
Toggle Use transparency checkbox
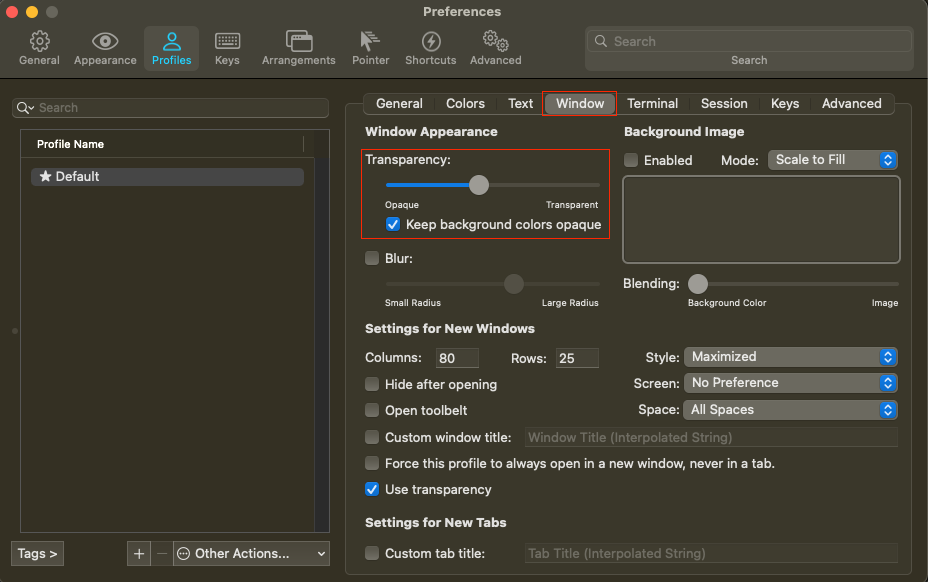click(372, 489)
